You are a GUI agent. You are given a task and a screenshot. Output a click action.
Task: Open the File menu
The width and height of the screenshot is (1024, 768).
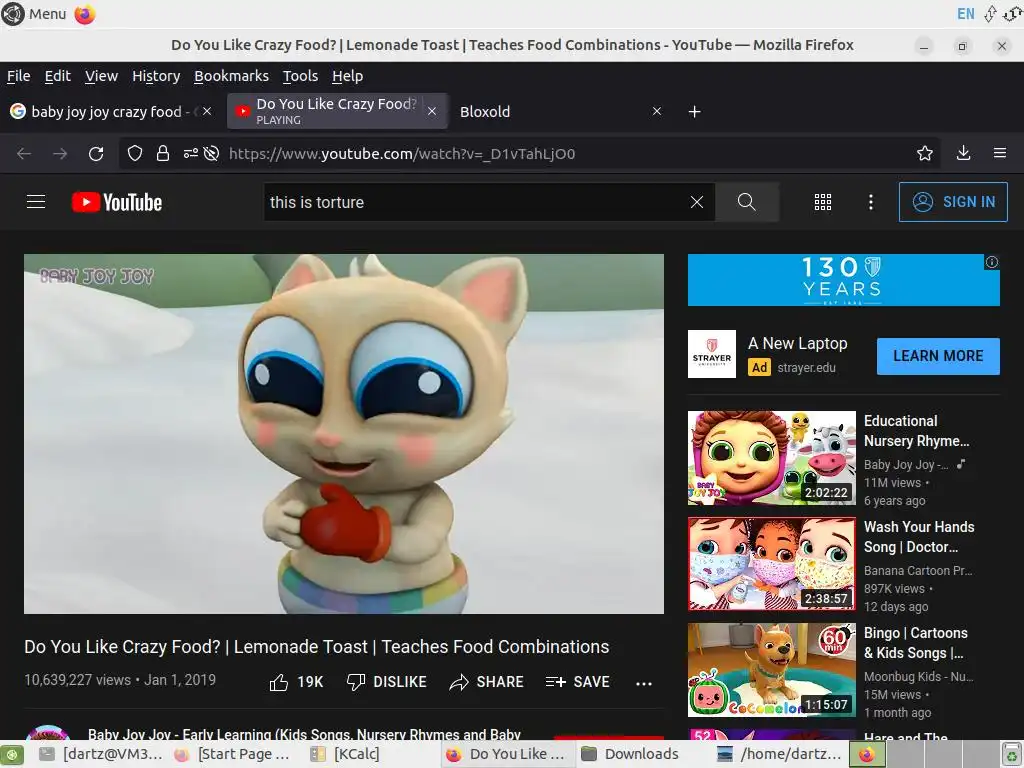click(x=18, y=76)
